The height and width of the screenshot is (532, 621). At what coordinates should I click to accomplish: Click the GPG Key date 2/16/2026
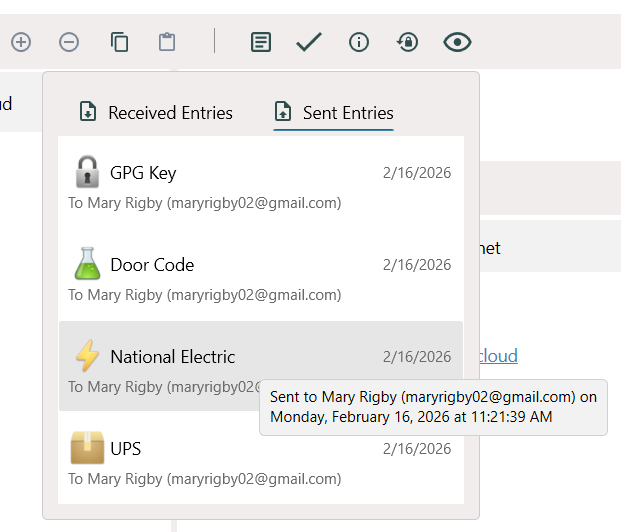tap(417, 173)
